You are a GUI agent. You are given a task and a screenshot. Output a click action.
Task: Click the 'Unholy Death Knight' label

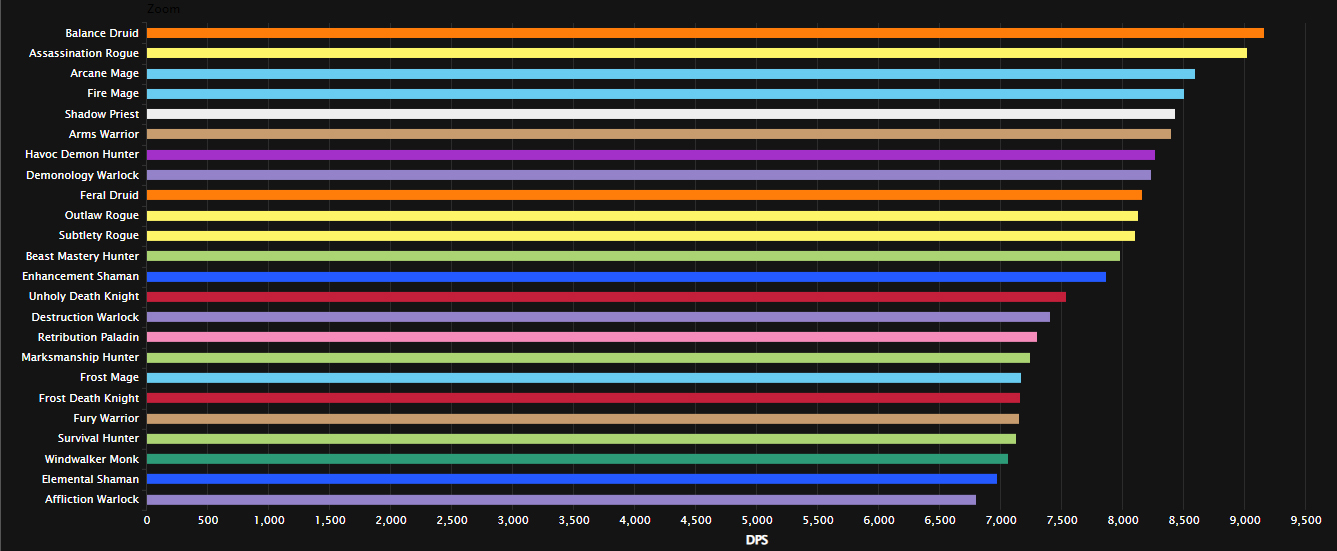[x=84, y=297]
